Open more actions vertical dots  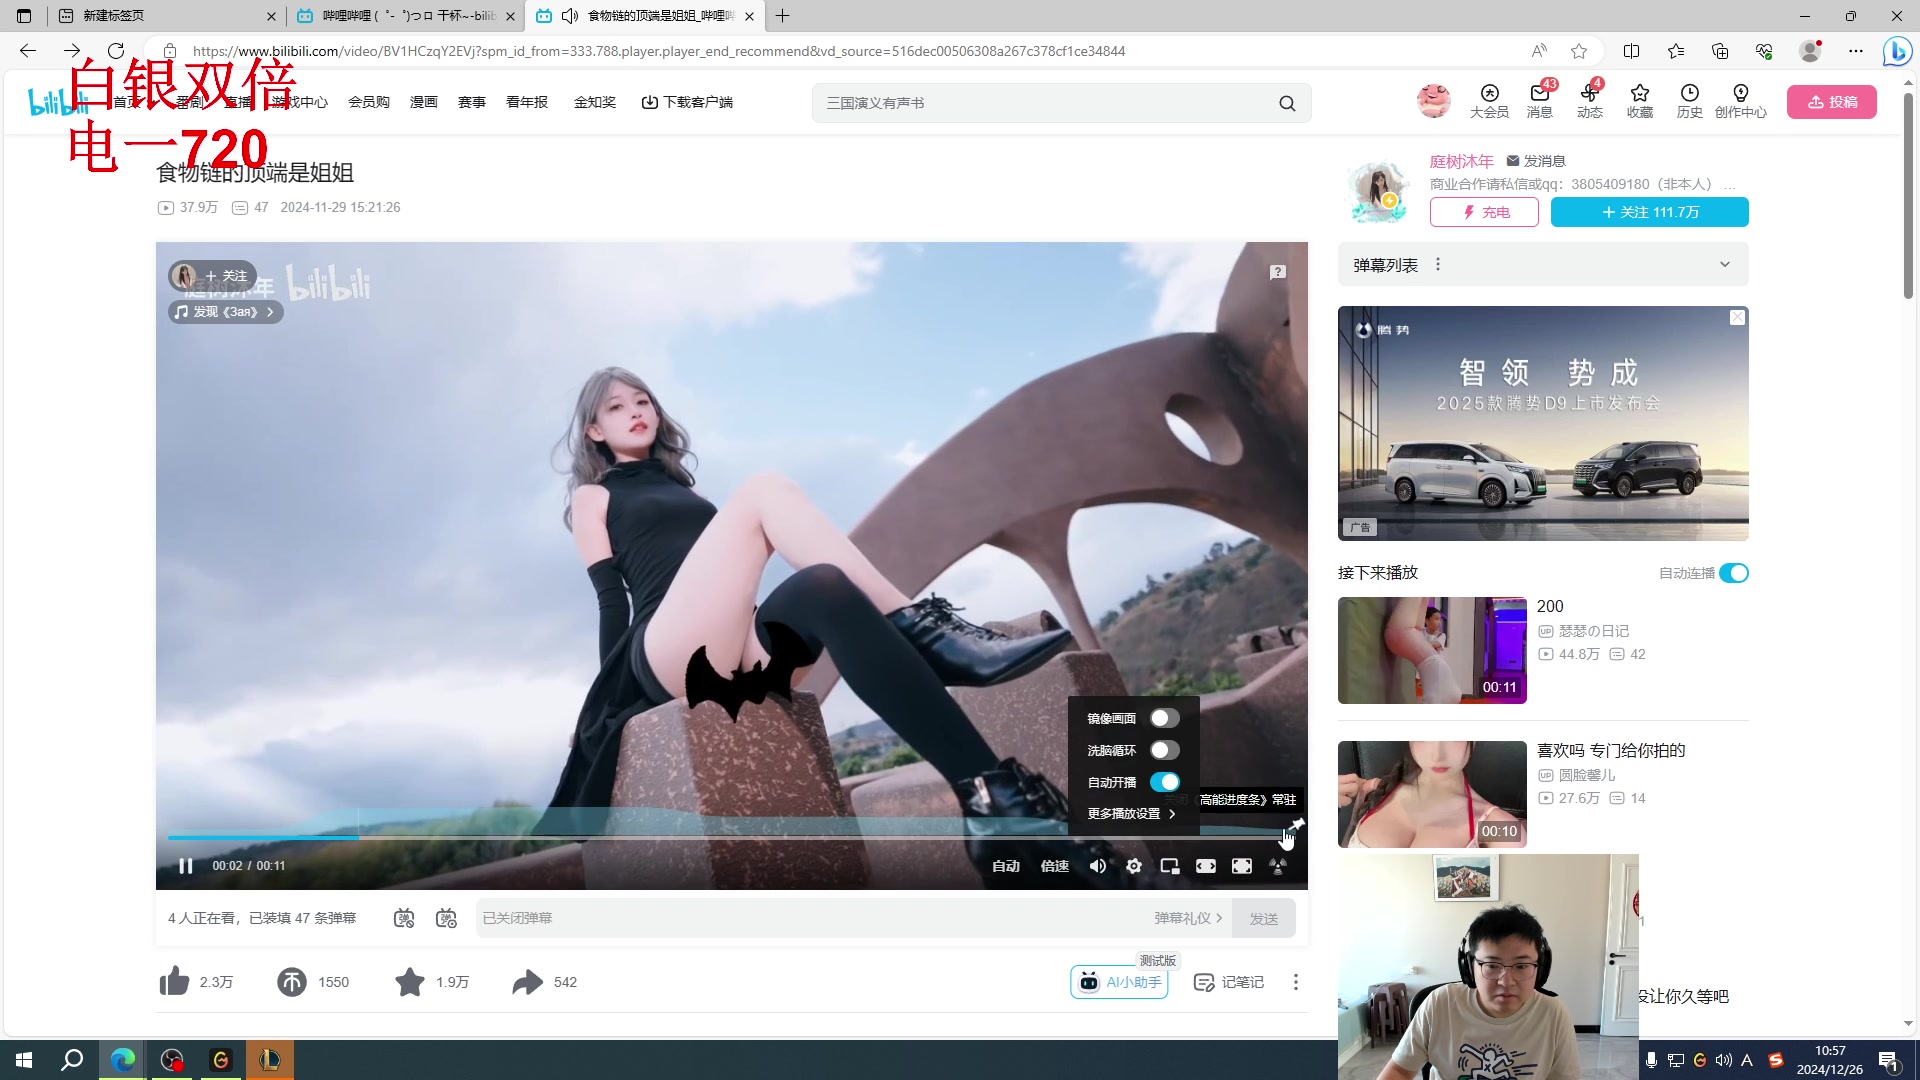1296,982
